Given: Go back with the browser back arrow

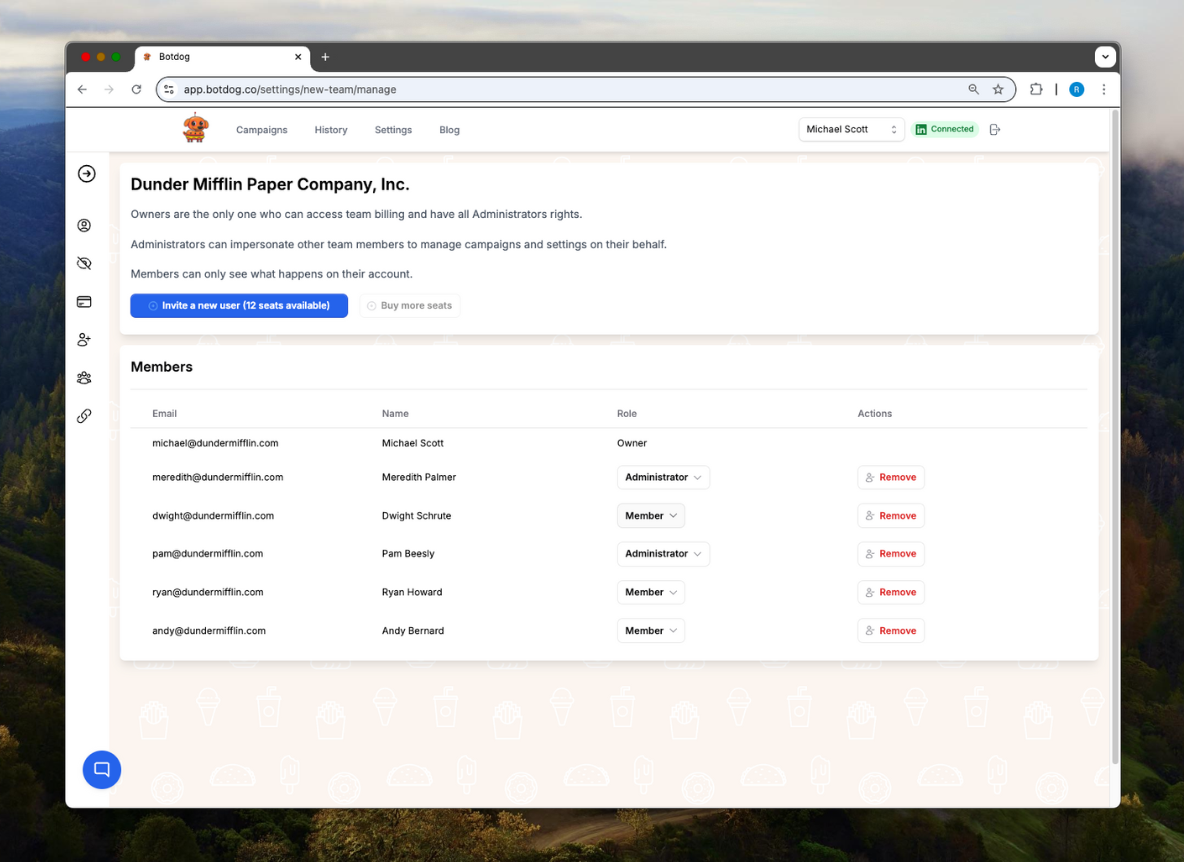Looking at the screenshot, I should 82,89.
